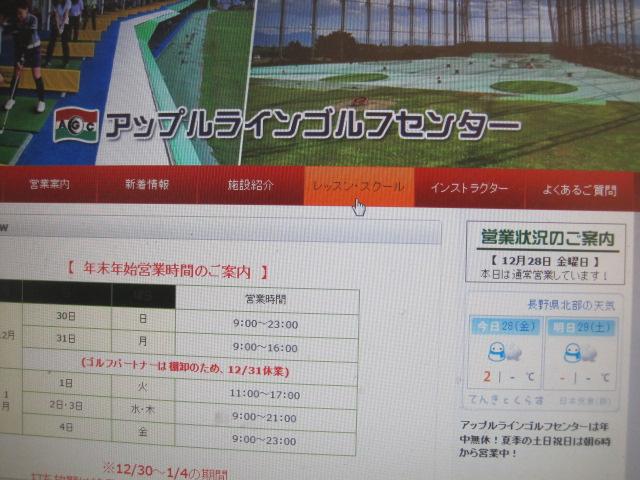640x480 pixels.
Task: Select 今日28(金) weather header
Action: (505, 326)
